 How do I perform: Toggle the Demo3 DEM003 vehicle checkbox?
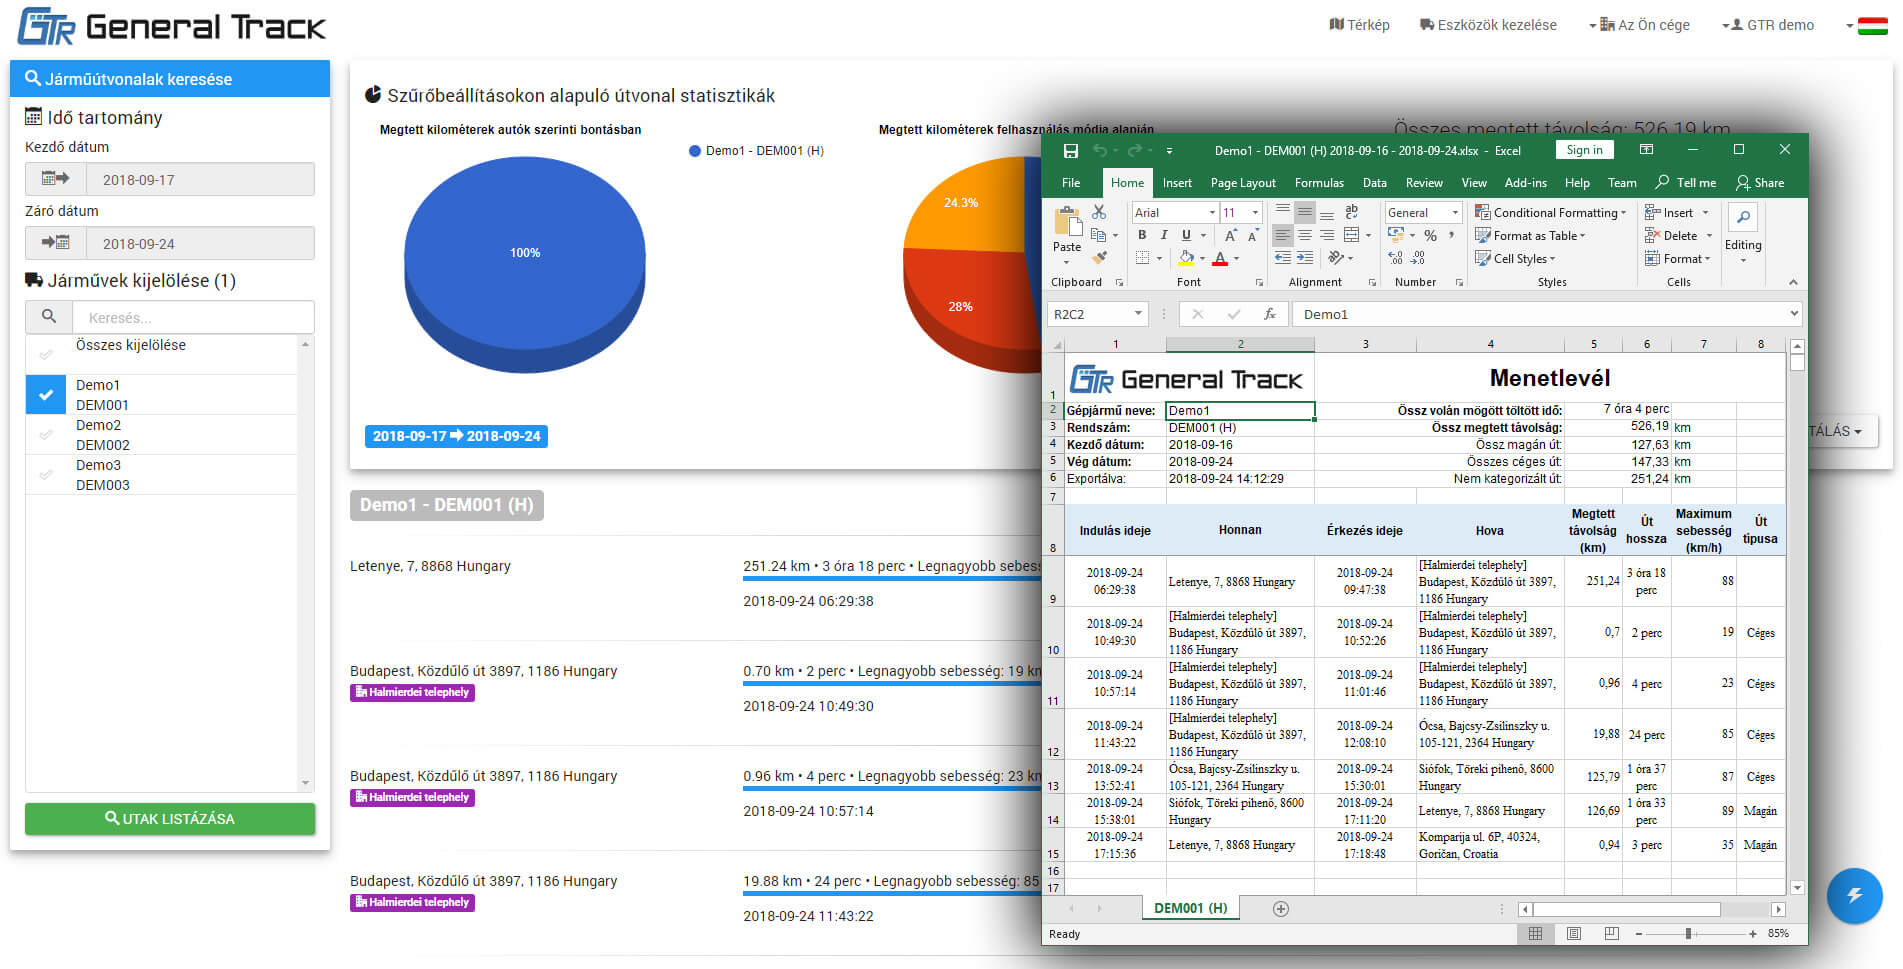[x=46, y=475]
